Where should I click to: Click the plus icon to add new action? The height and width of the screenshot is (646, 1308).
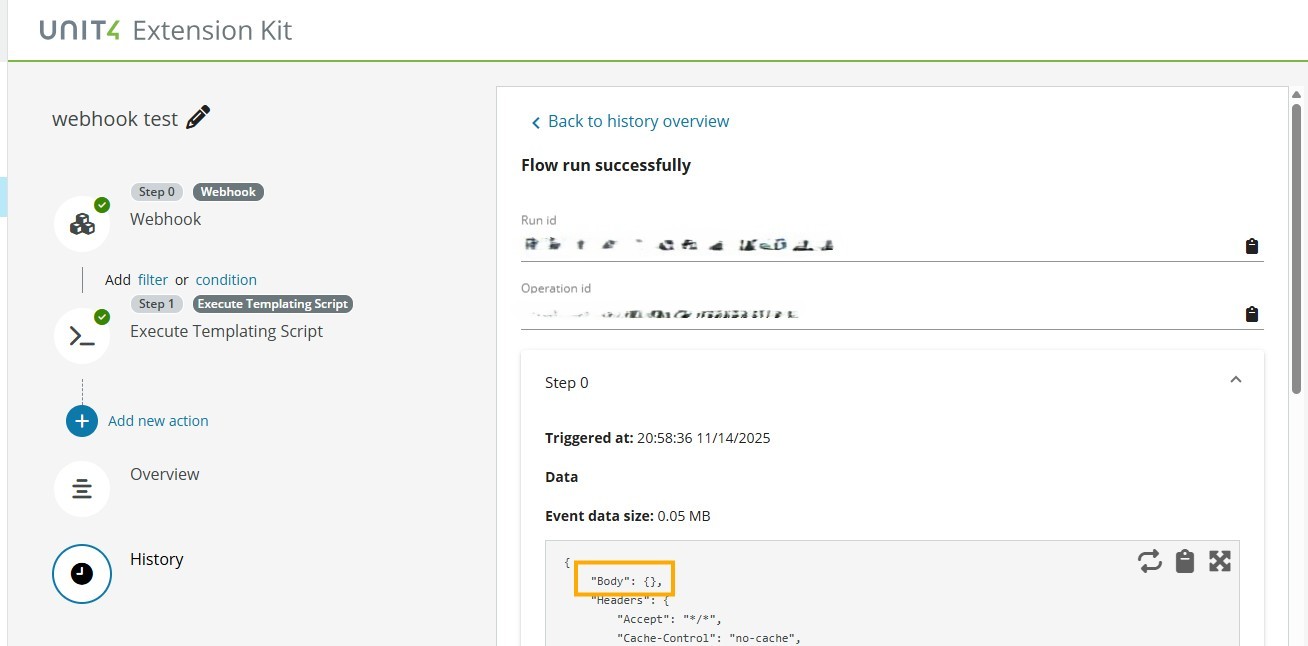click(82, 421)
